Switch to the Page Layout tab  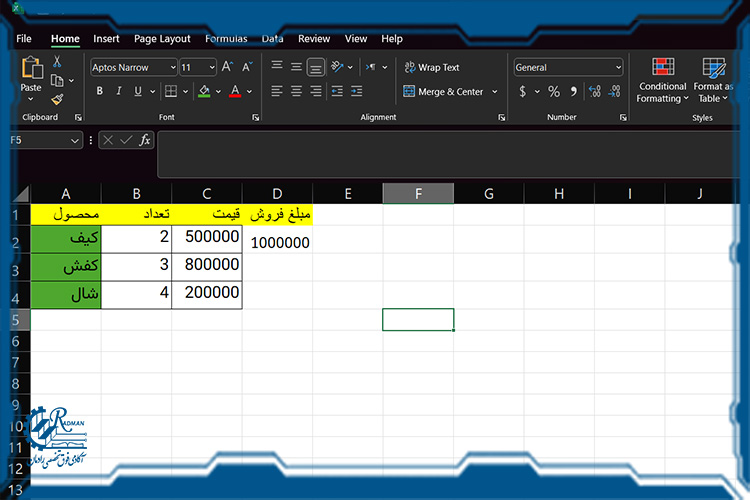coord(162,39)
